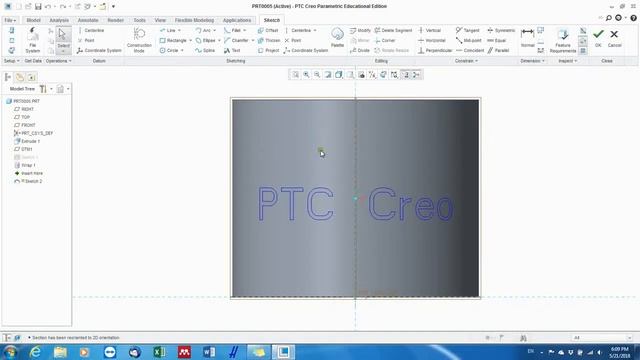Select Wrap 1 in model tree

click(x=25, y=165)
